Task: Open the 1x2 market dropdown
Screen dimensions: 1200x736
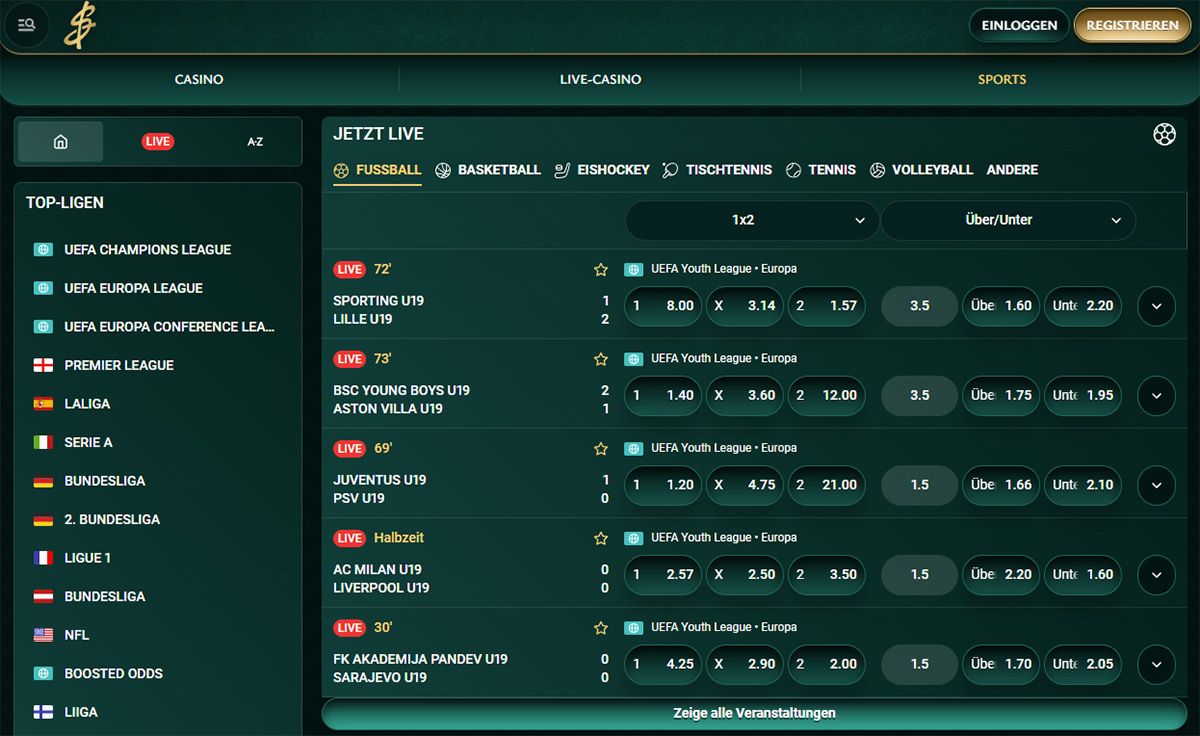Action: 752,220
